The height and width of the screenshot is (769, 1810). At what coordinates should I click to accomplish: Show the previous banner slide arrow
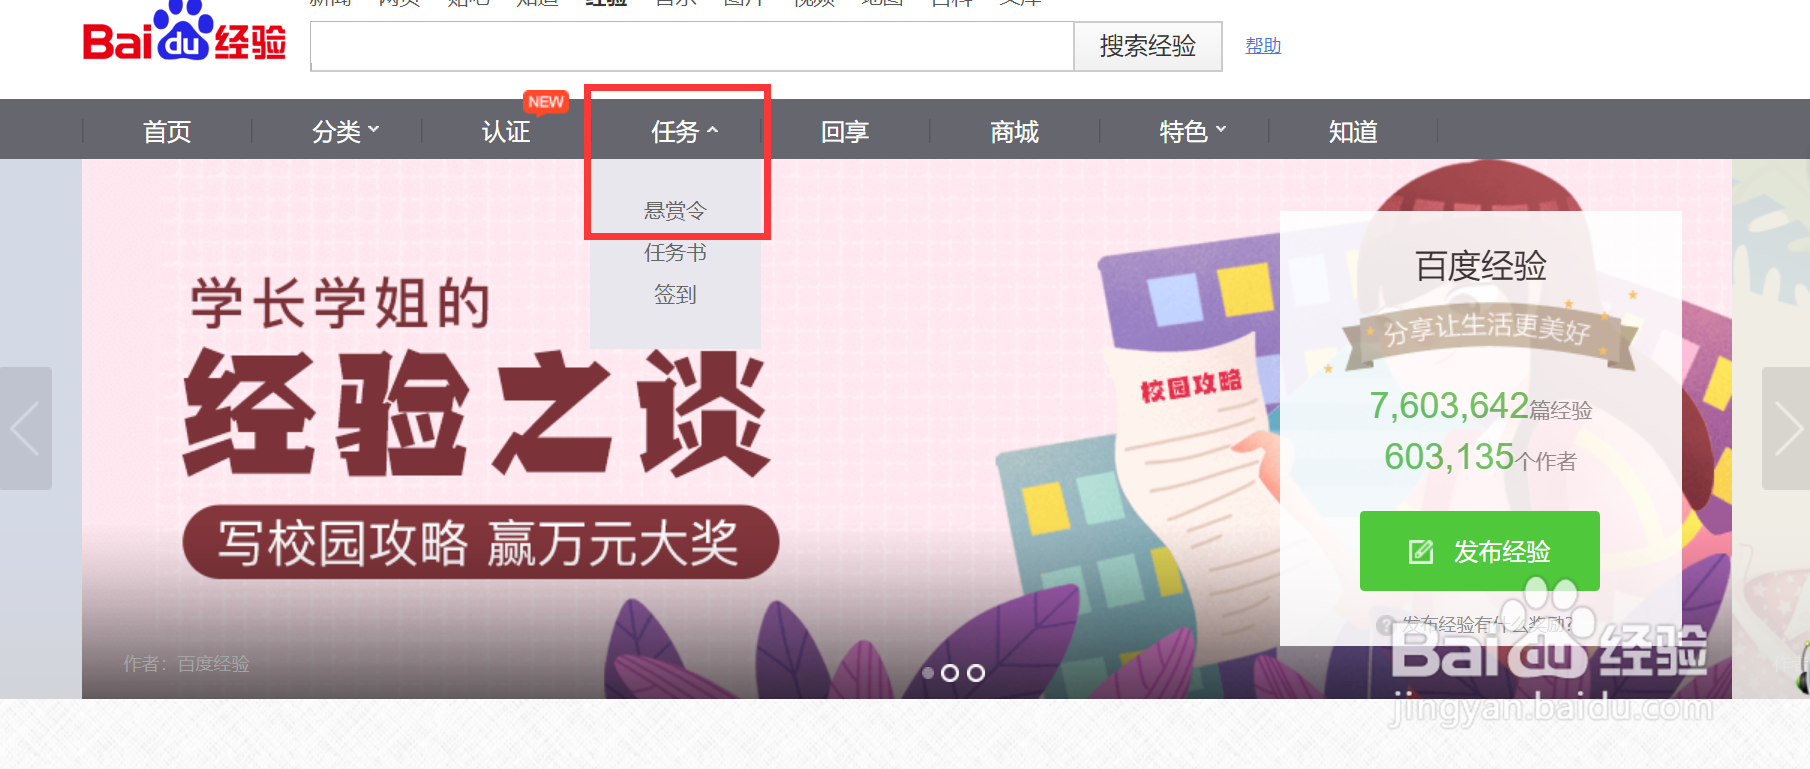pyautogui.click(x=25, y=428)
